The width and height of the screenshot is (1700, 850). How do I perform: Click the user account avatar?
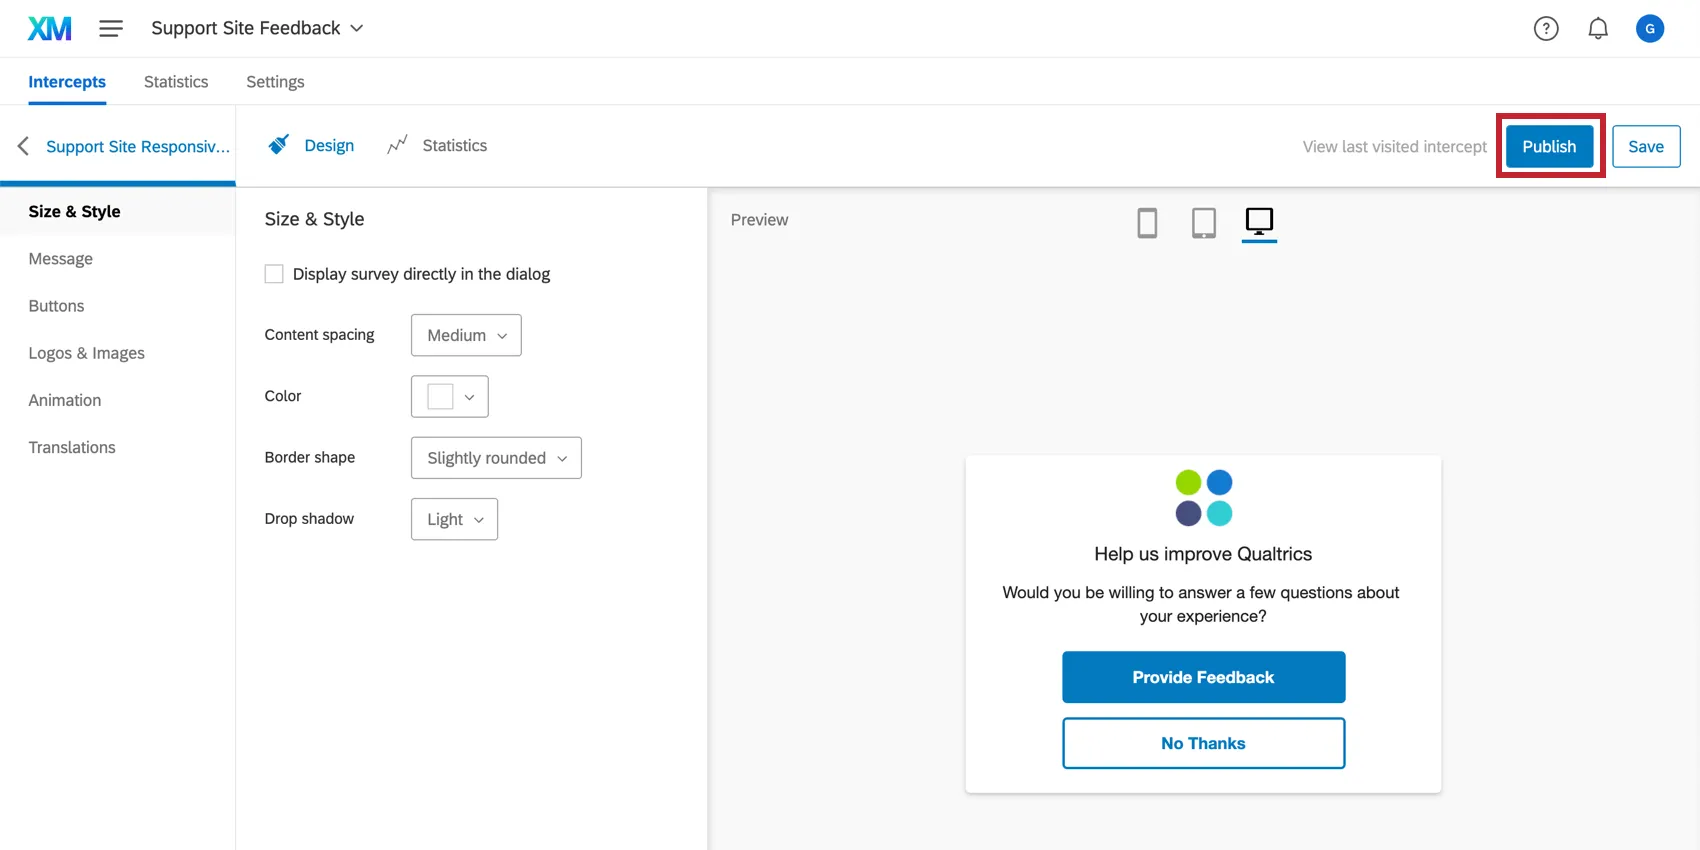(1650, 28)
